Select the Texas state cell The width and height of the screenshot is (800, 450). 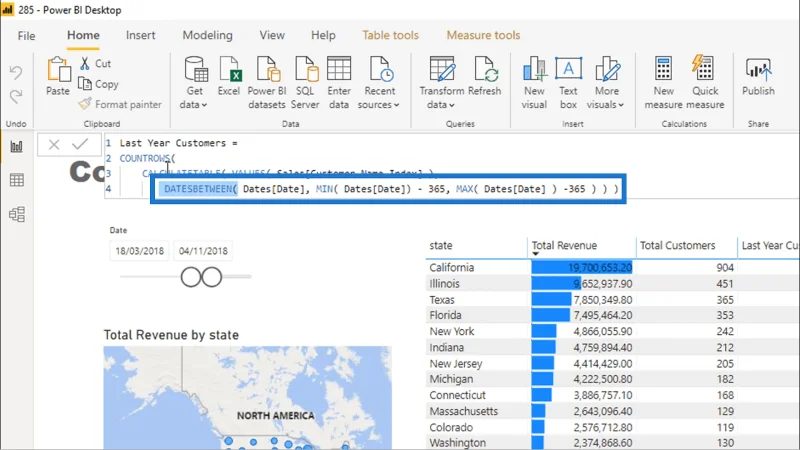[442, 300]
